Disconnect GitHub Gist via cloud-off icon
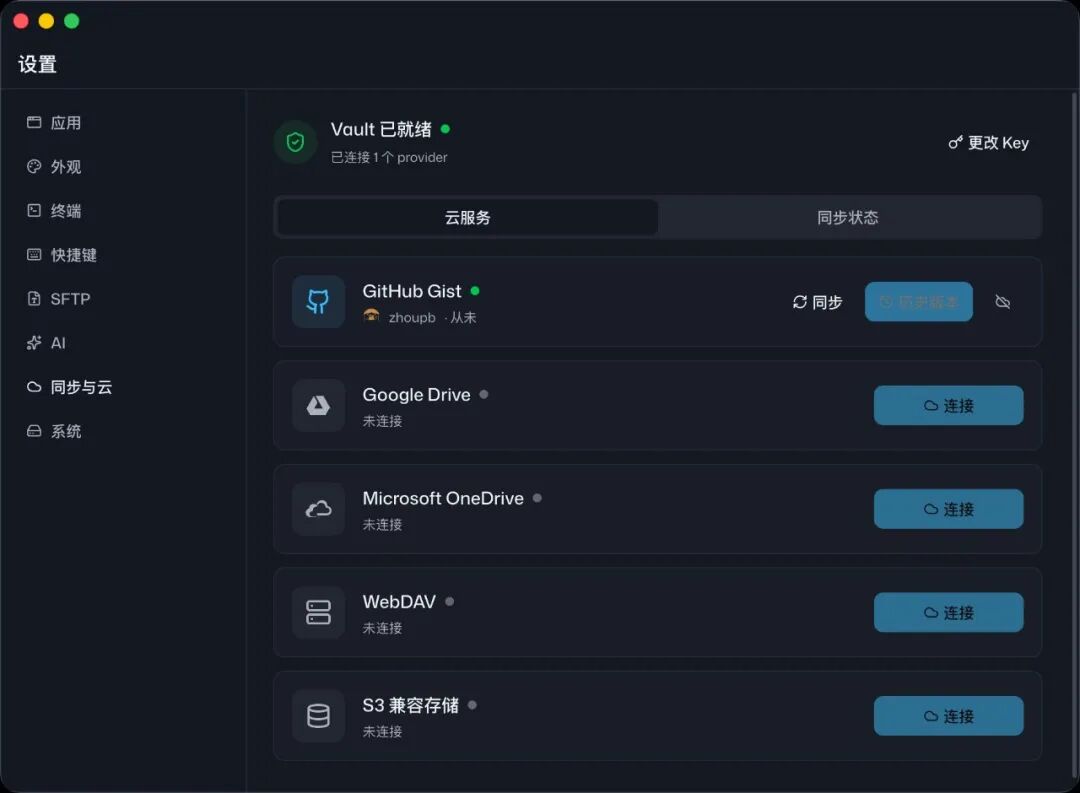The image size is (1080, 793). (1003, 302)
